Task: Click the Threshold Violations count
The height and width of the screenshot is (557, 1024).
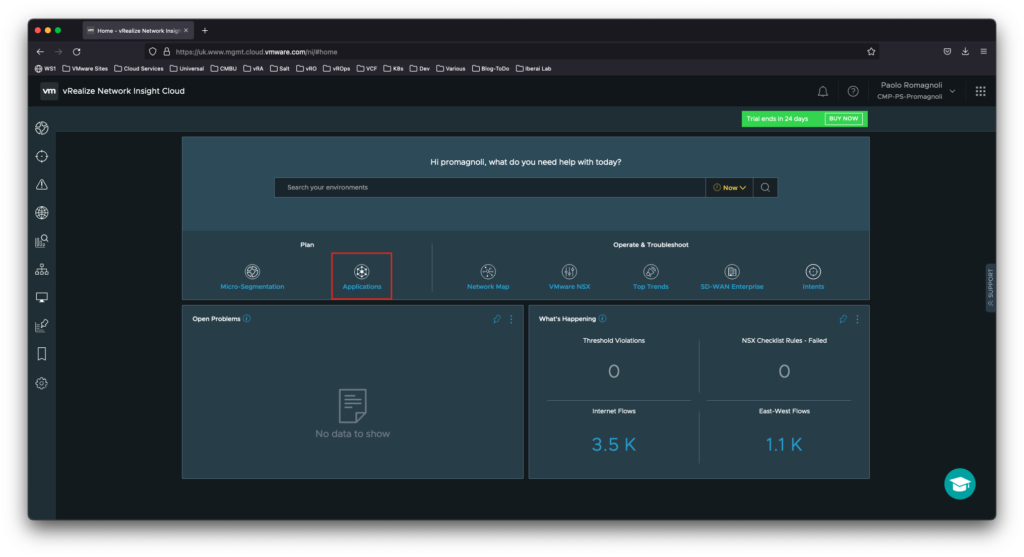Action: [614, 372]
